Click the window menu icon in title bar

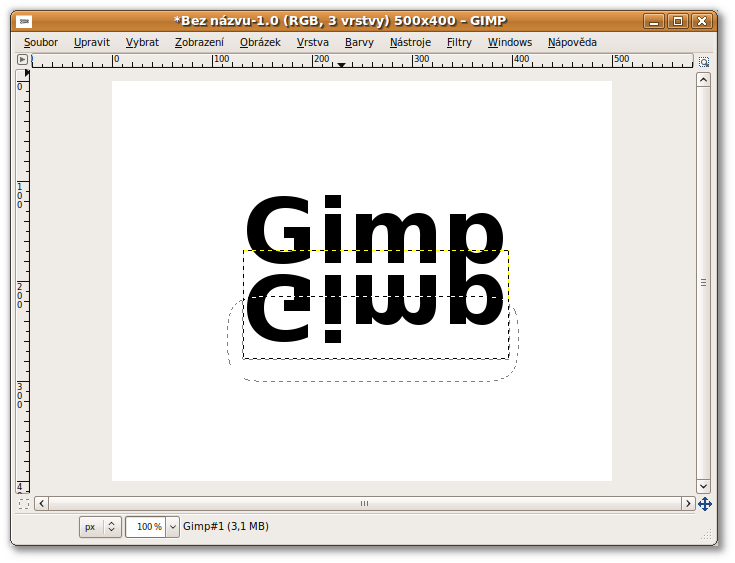[x=24, y=21]
